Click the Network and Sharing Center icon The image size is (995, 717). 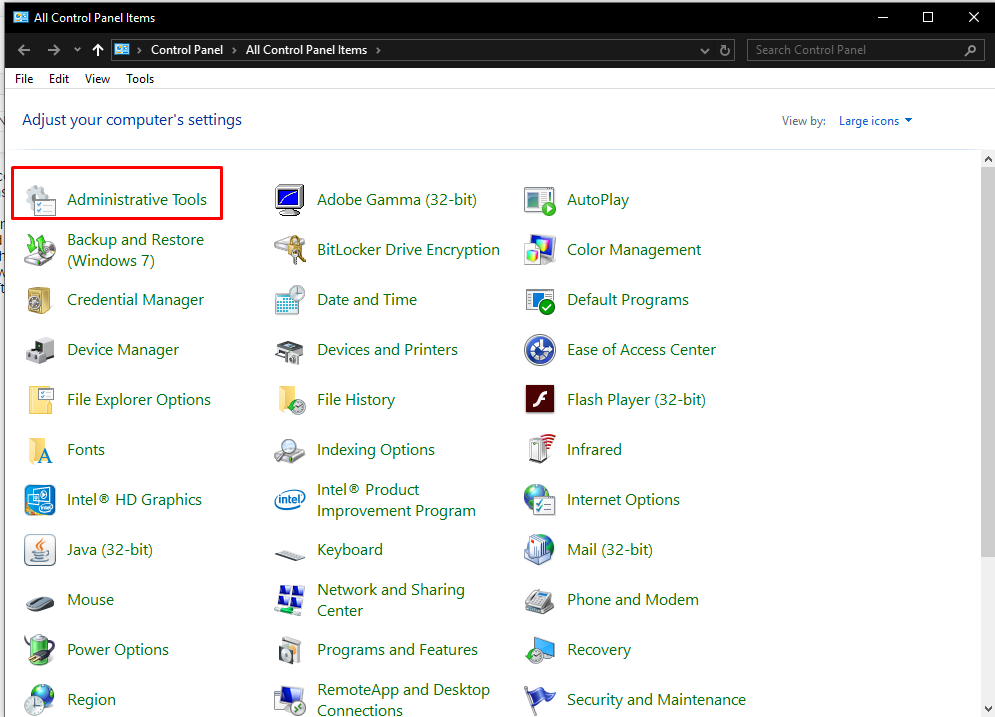coord(289,600)
